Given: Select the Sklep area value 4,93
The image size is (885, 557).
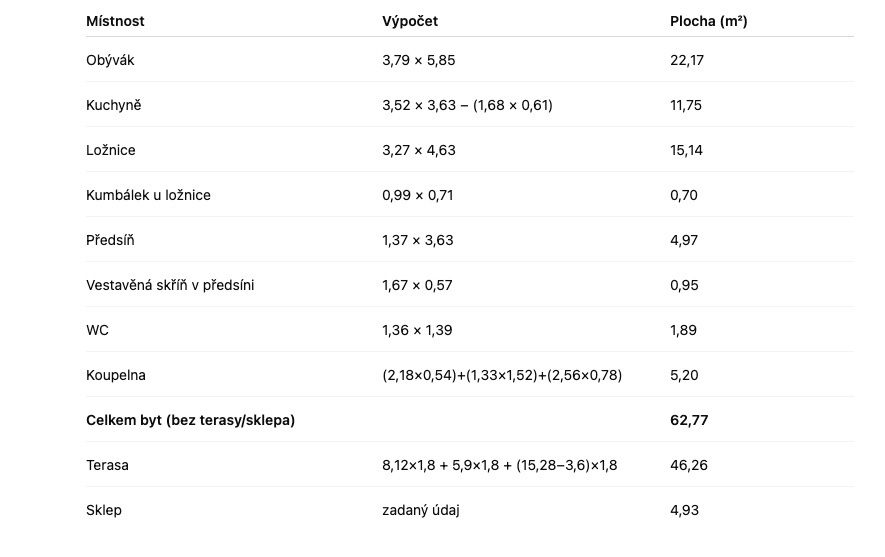Looking at the screenshot, I should 684,510.
